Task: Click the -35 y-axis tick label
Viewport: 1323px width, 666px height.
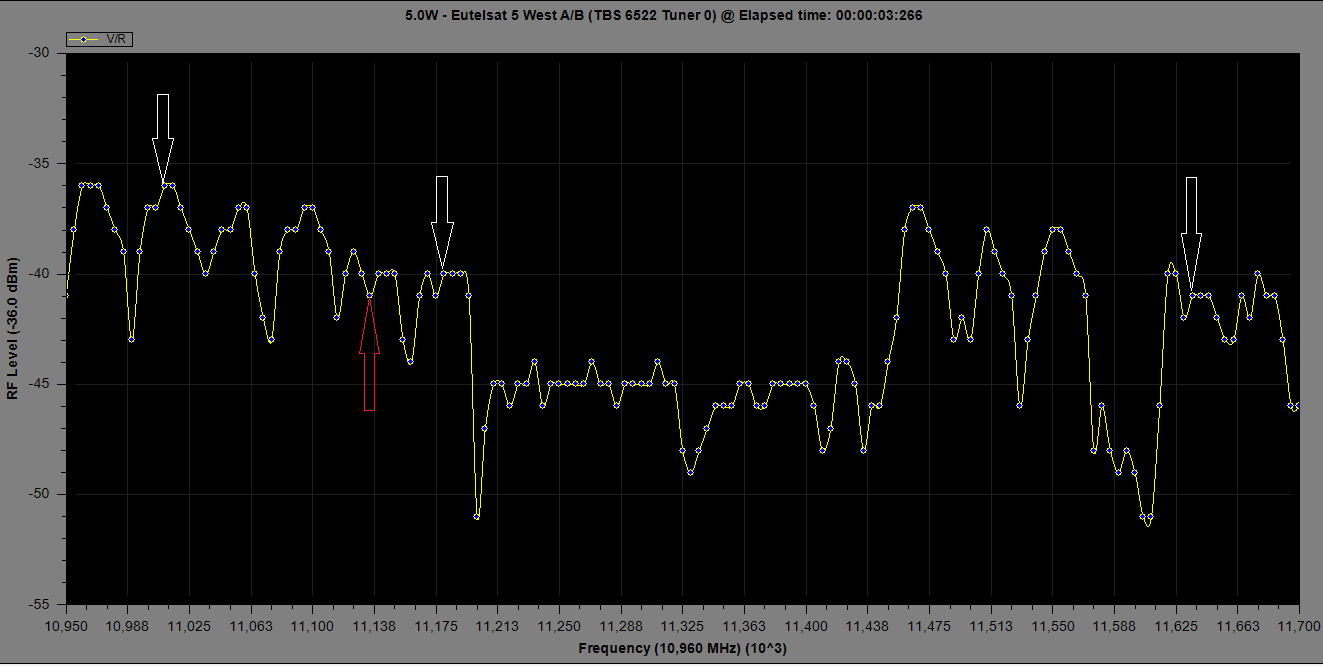Action: click(x=41, y=163)
